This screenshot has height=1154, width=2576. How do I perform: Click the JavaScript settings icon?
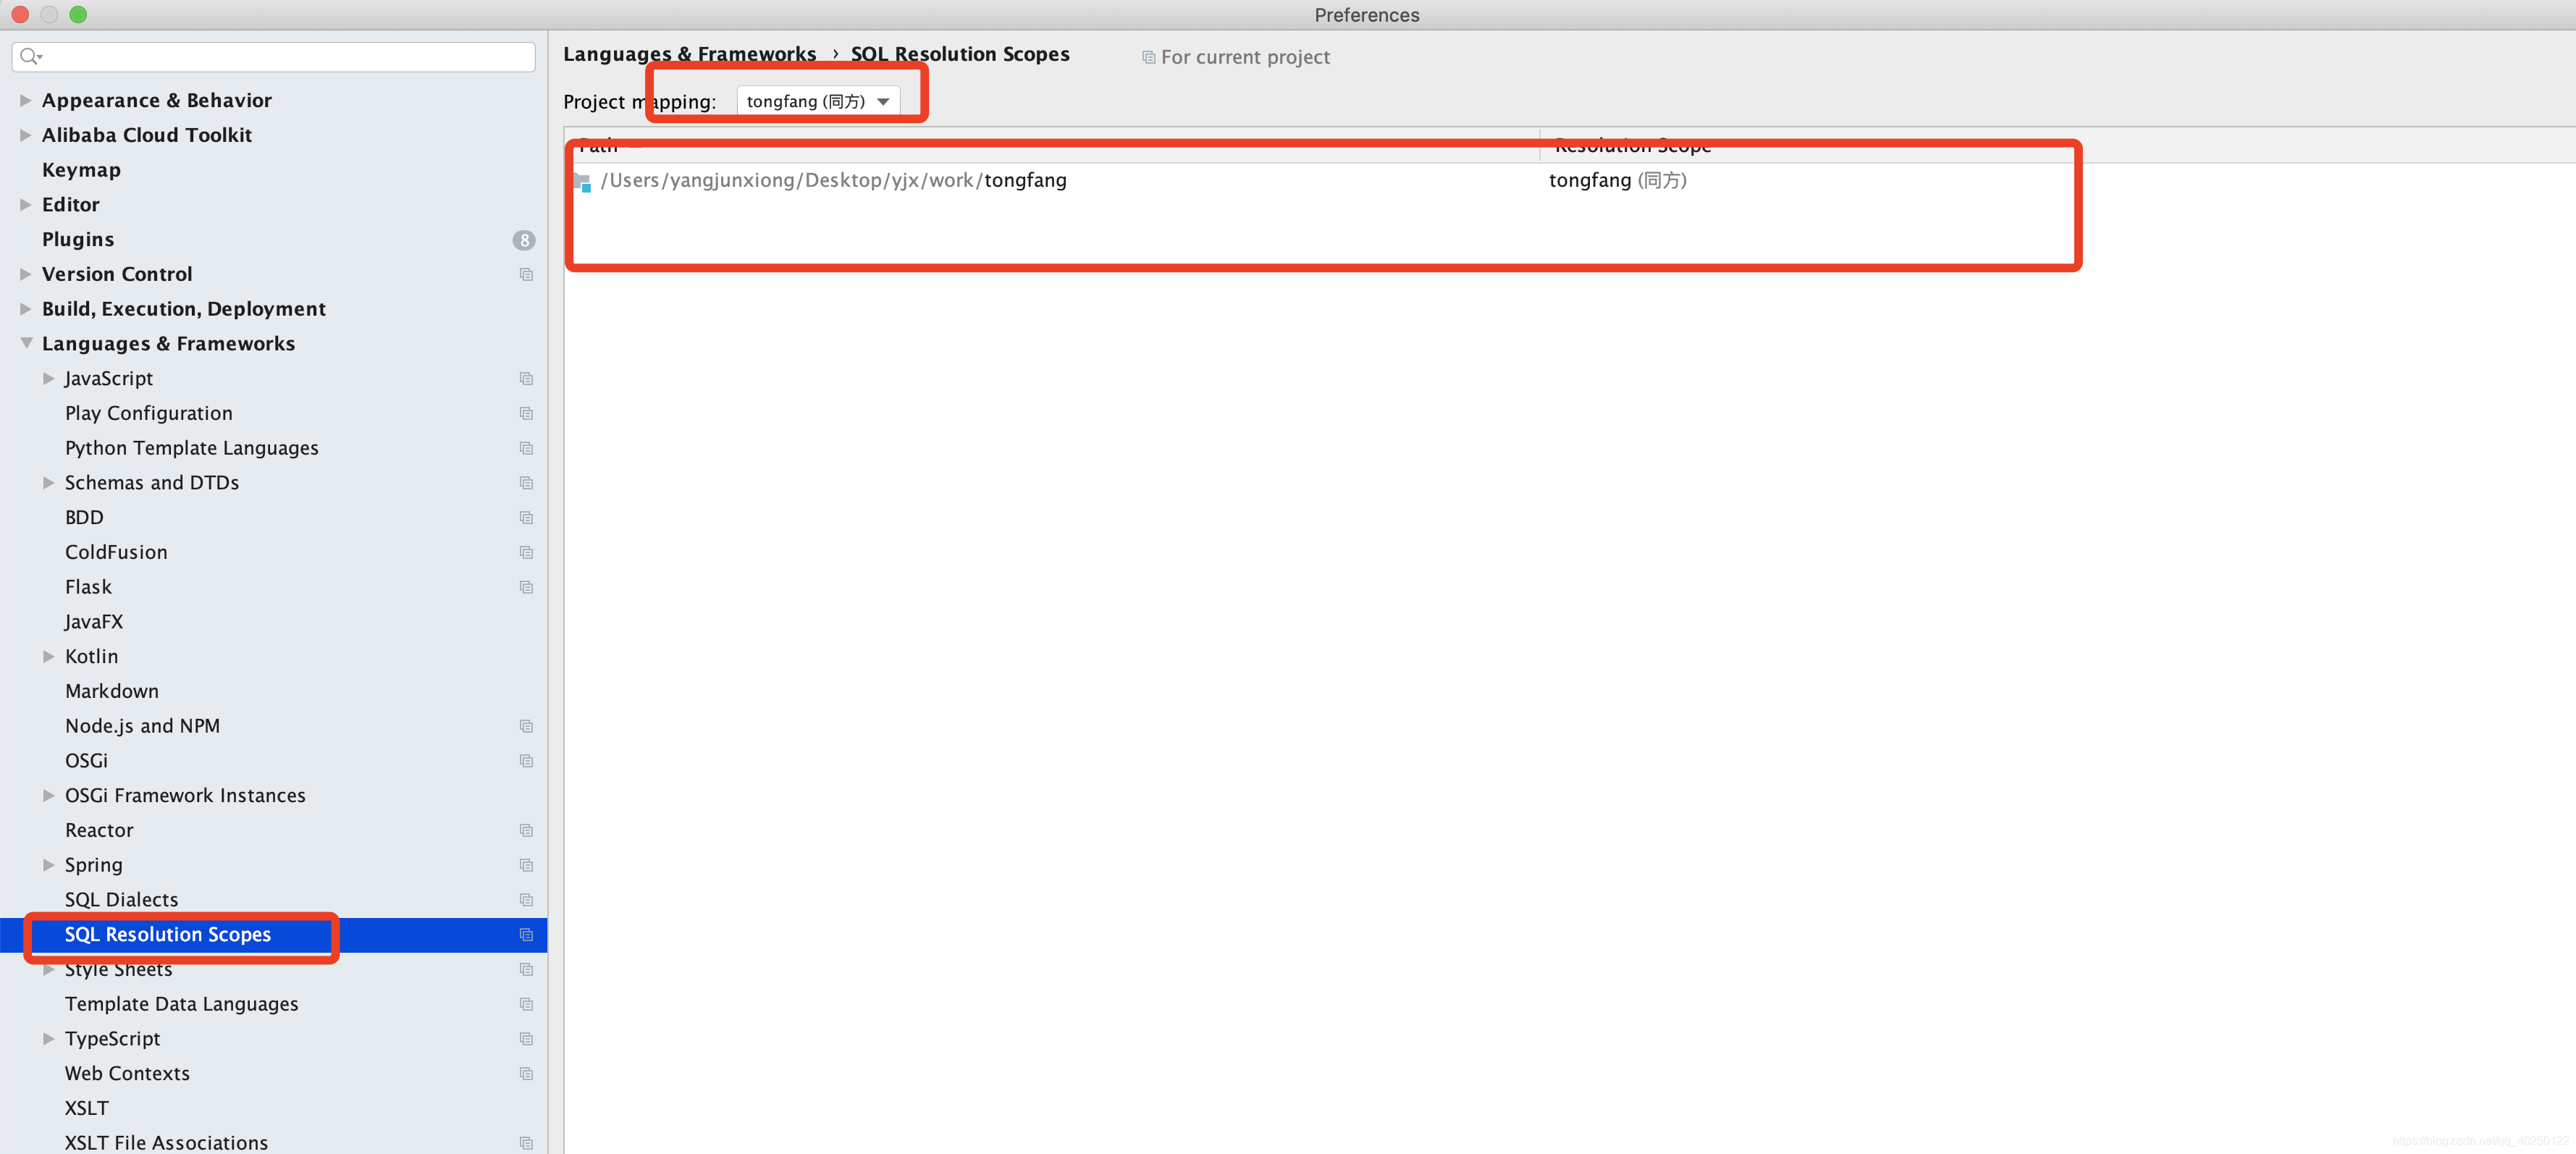pos(526,378)
